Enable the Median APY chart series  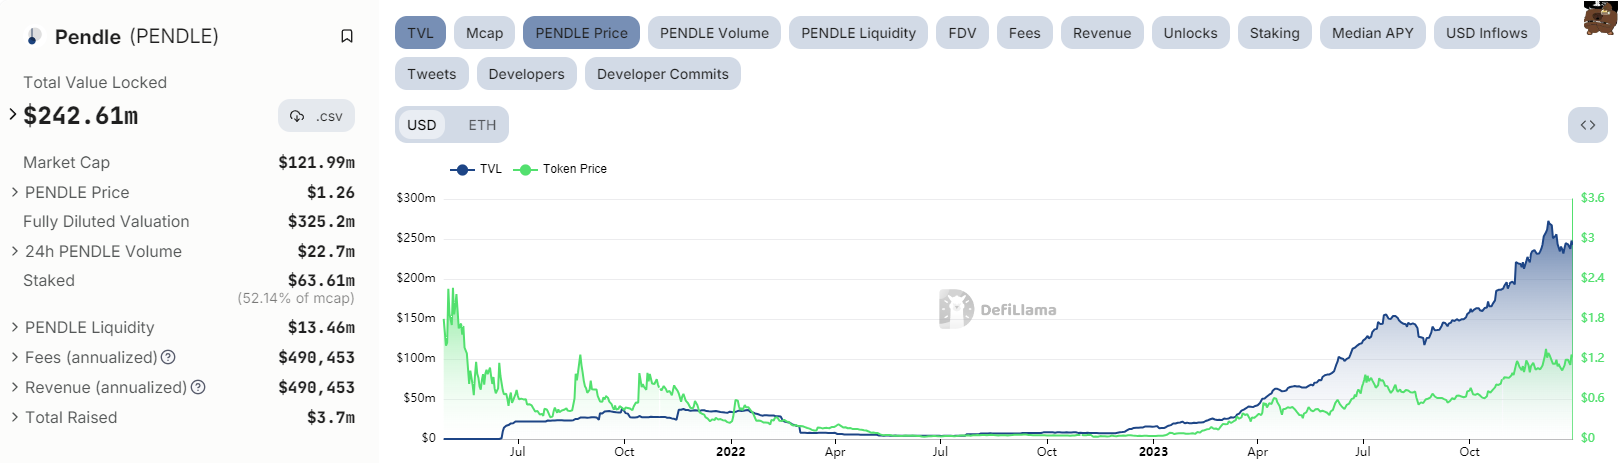click(1372, 33)
